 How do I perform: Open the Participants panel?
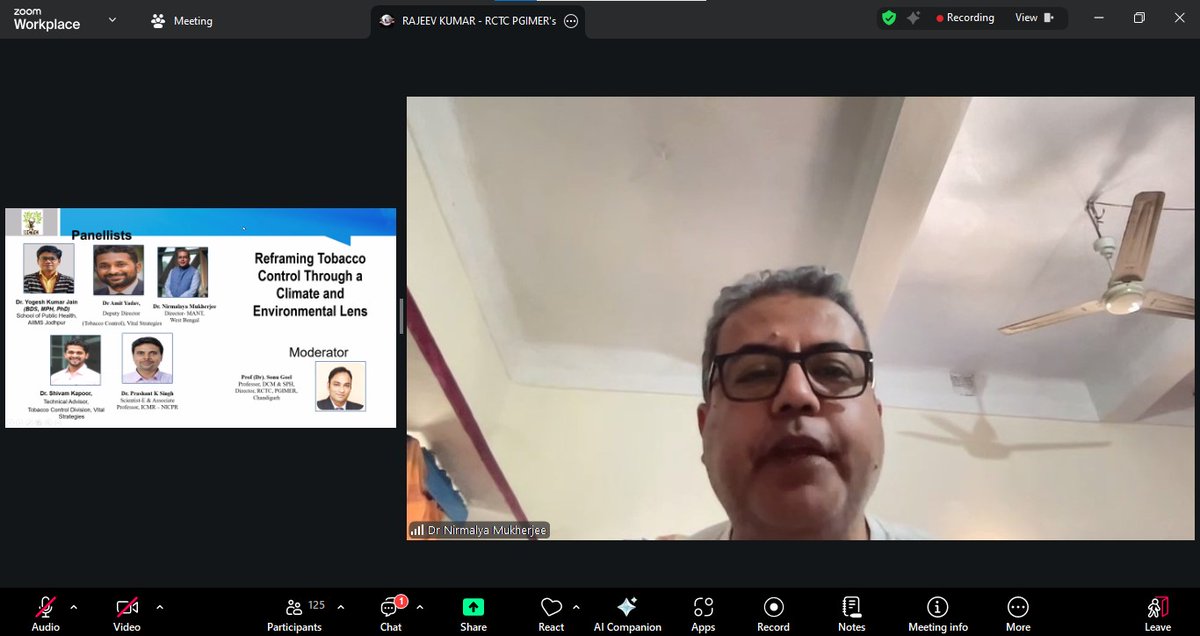pos(294,613)
